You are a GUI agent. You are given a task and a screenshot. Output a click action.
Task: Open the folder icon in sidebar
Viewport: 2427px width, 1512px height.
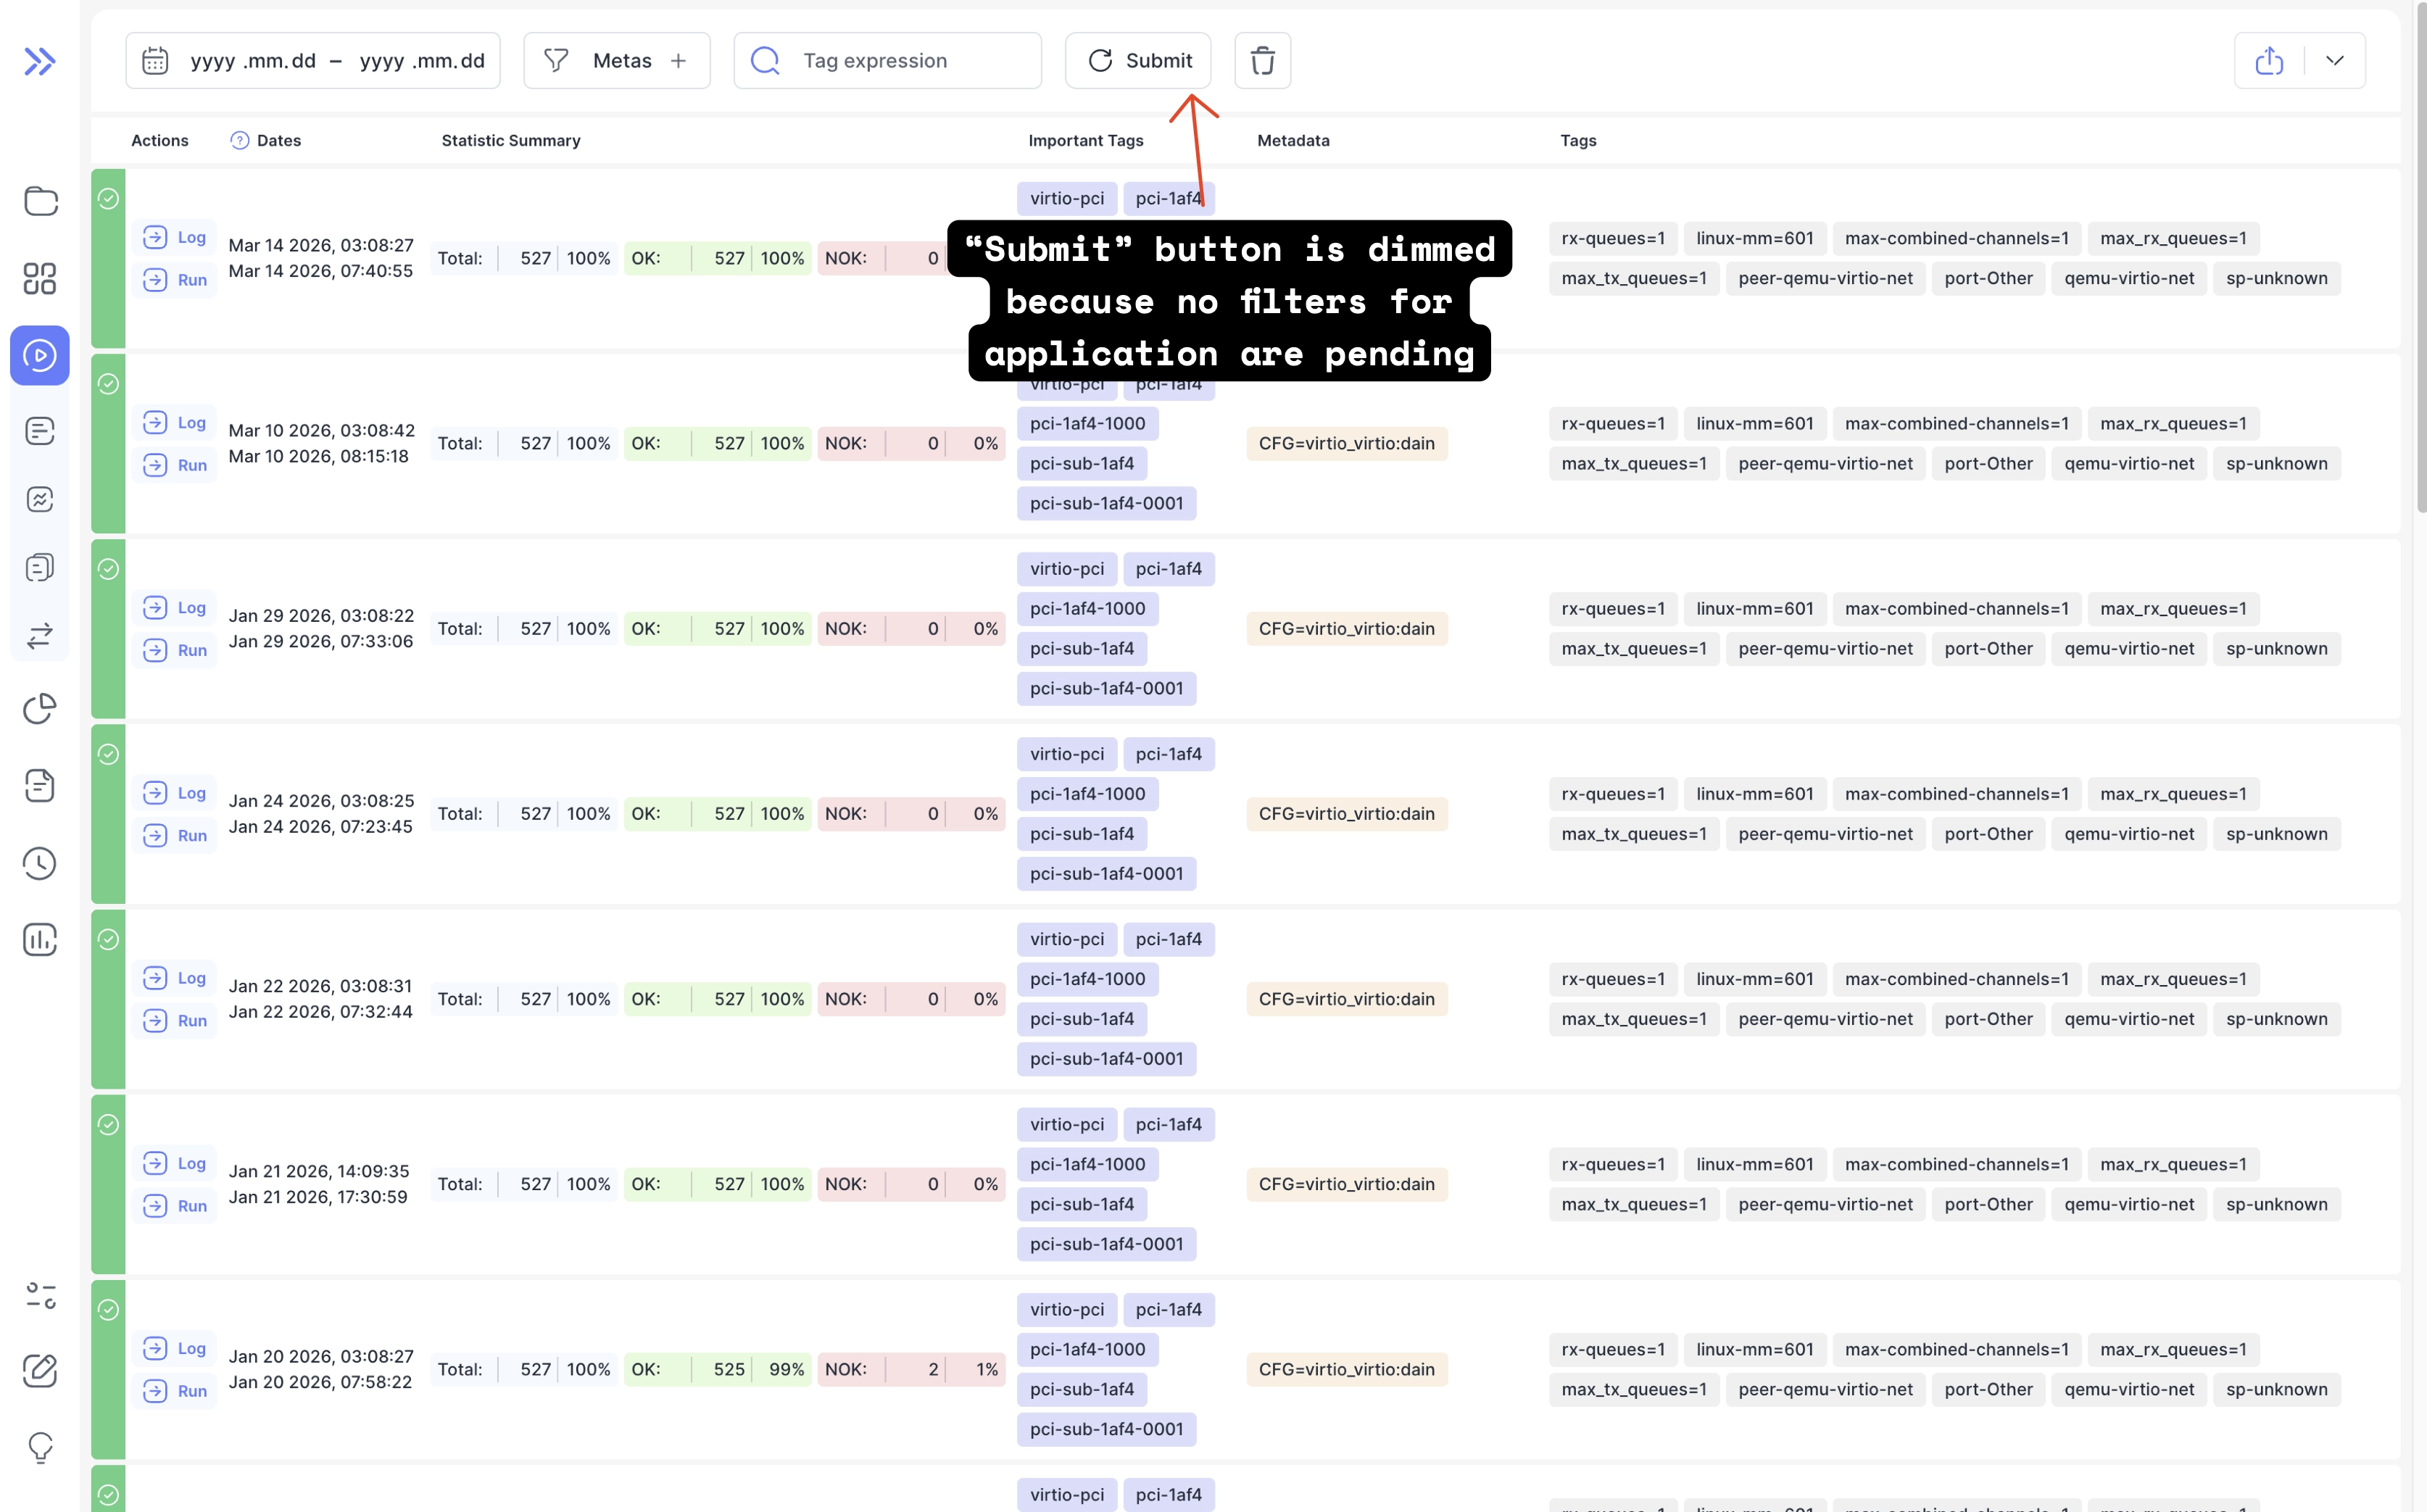tap(40, 201)
